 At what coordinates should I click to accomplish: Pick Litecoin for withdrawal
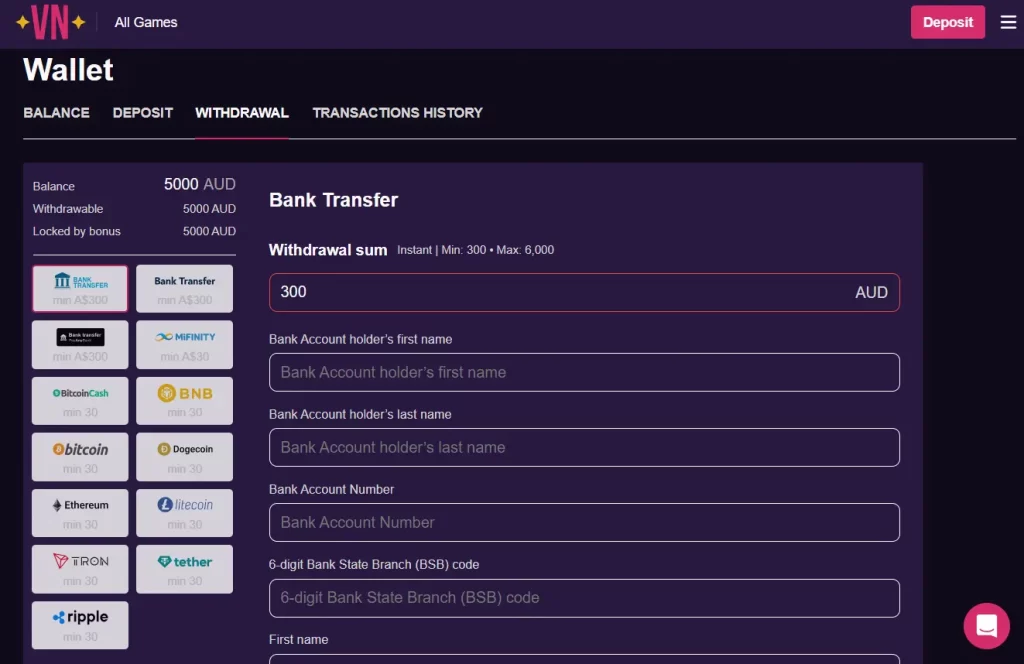pos(184,512)
